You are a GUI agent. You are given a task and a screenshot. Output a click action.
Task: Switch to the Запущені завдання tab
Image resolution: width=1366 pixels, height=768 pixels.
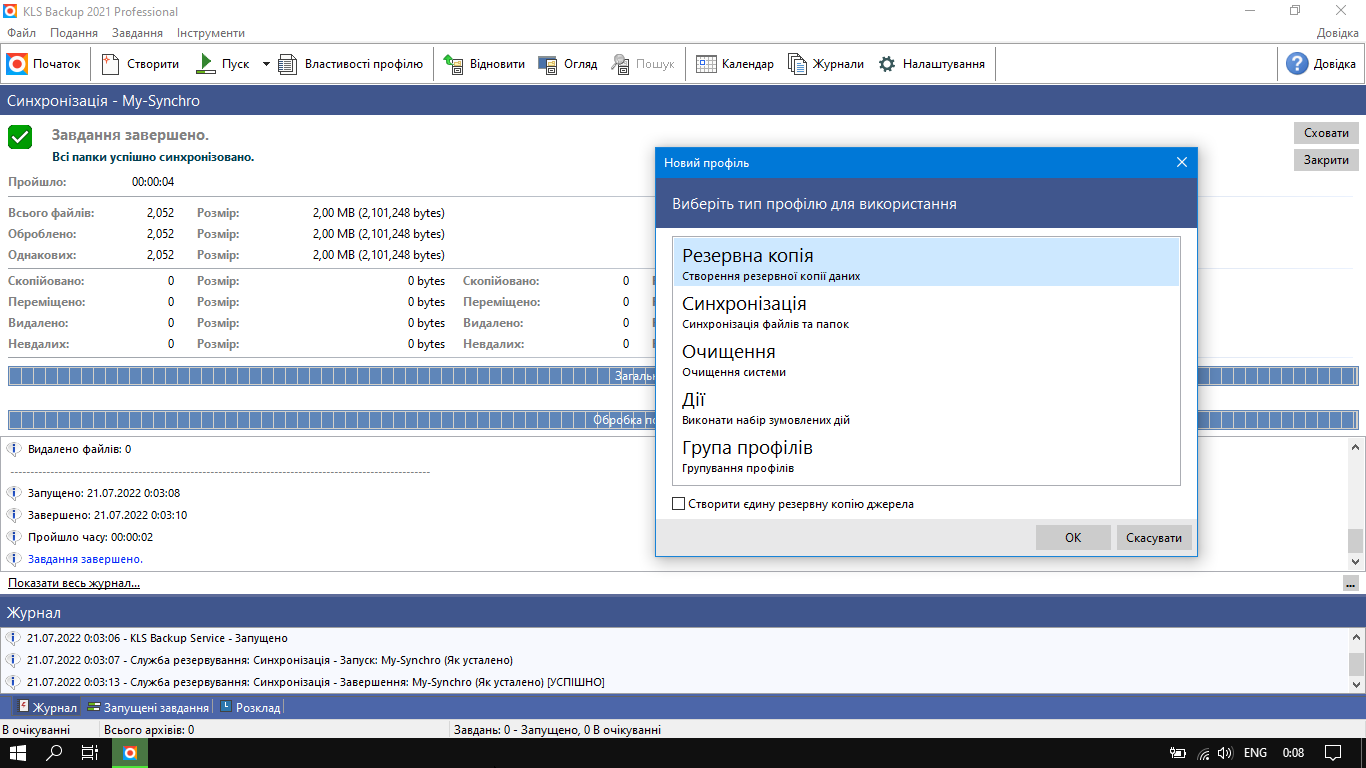click(x=148, y=707)
